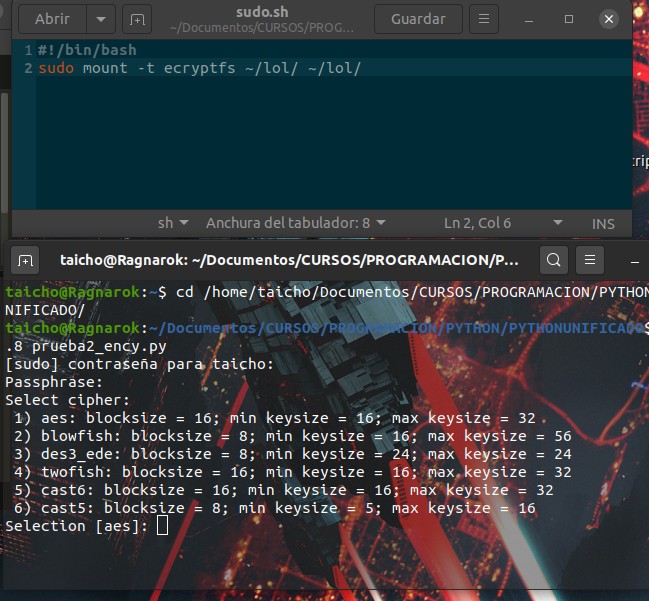Open the gedit hamburger menu
649x601 pixels.
[x=484, y=19]
